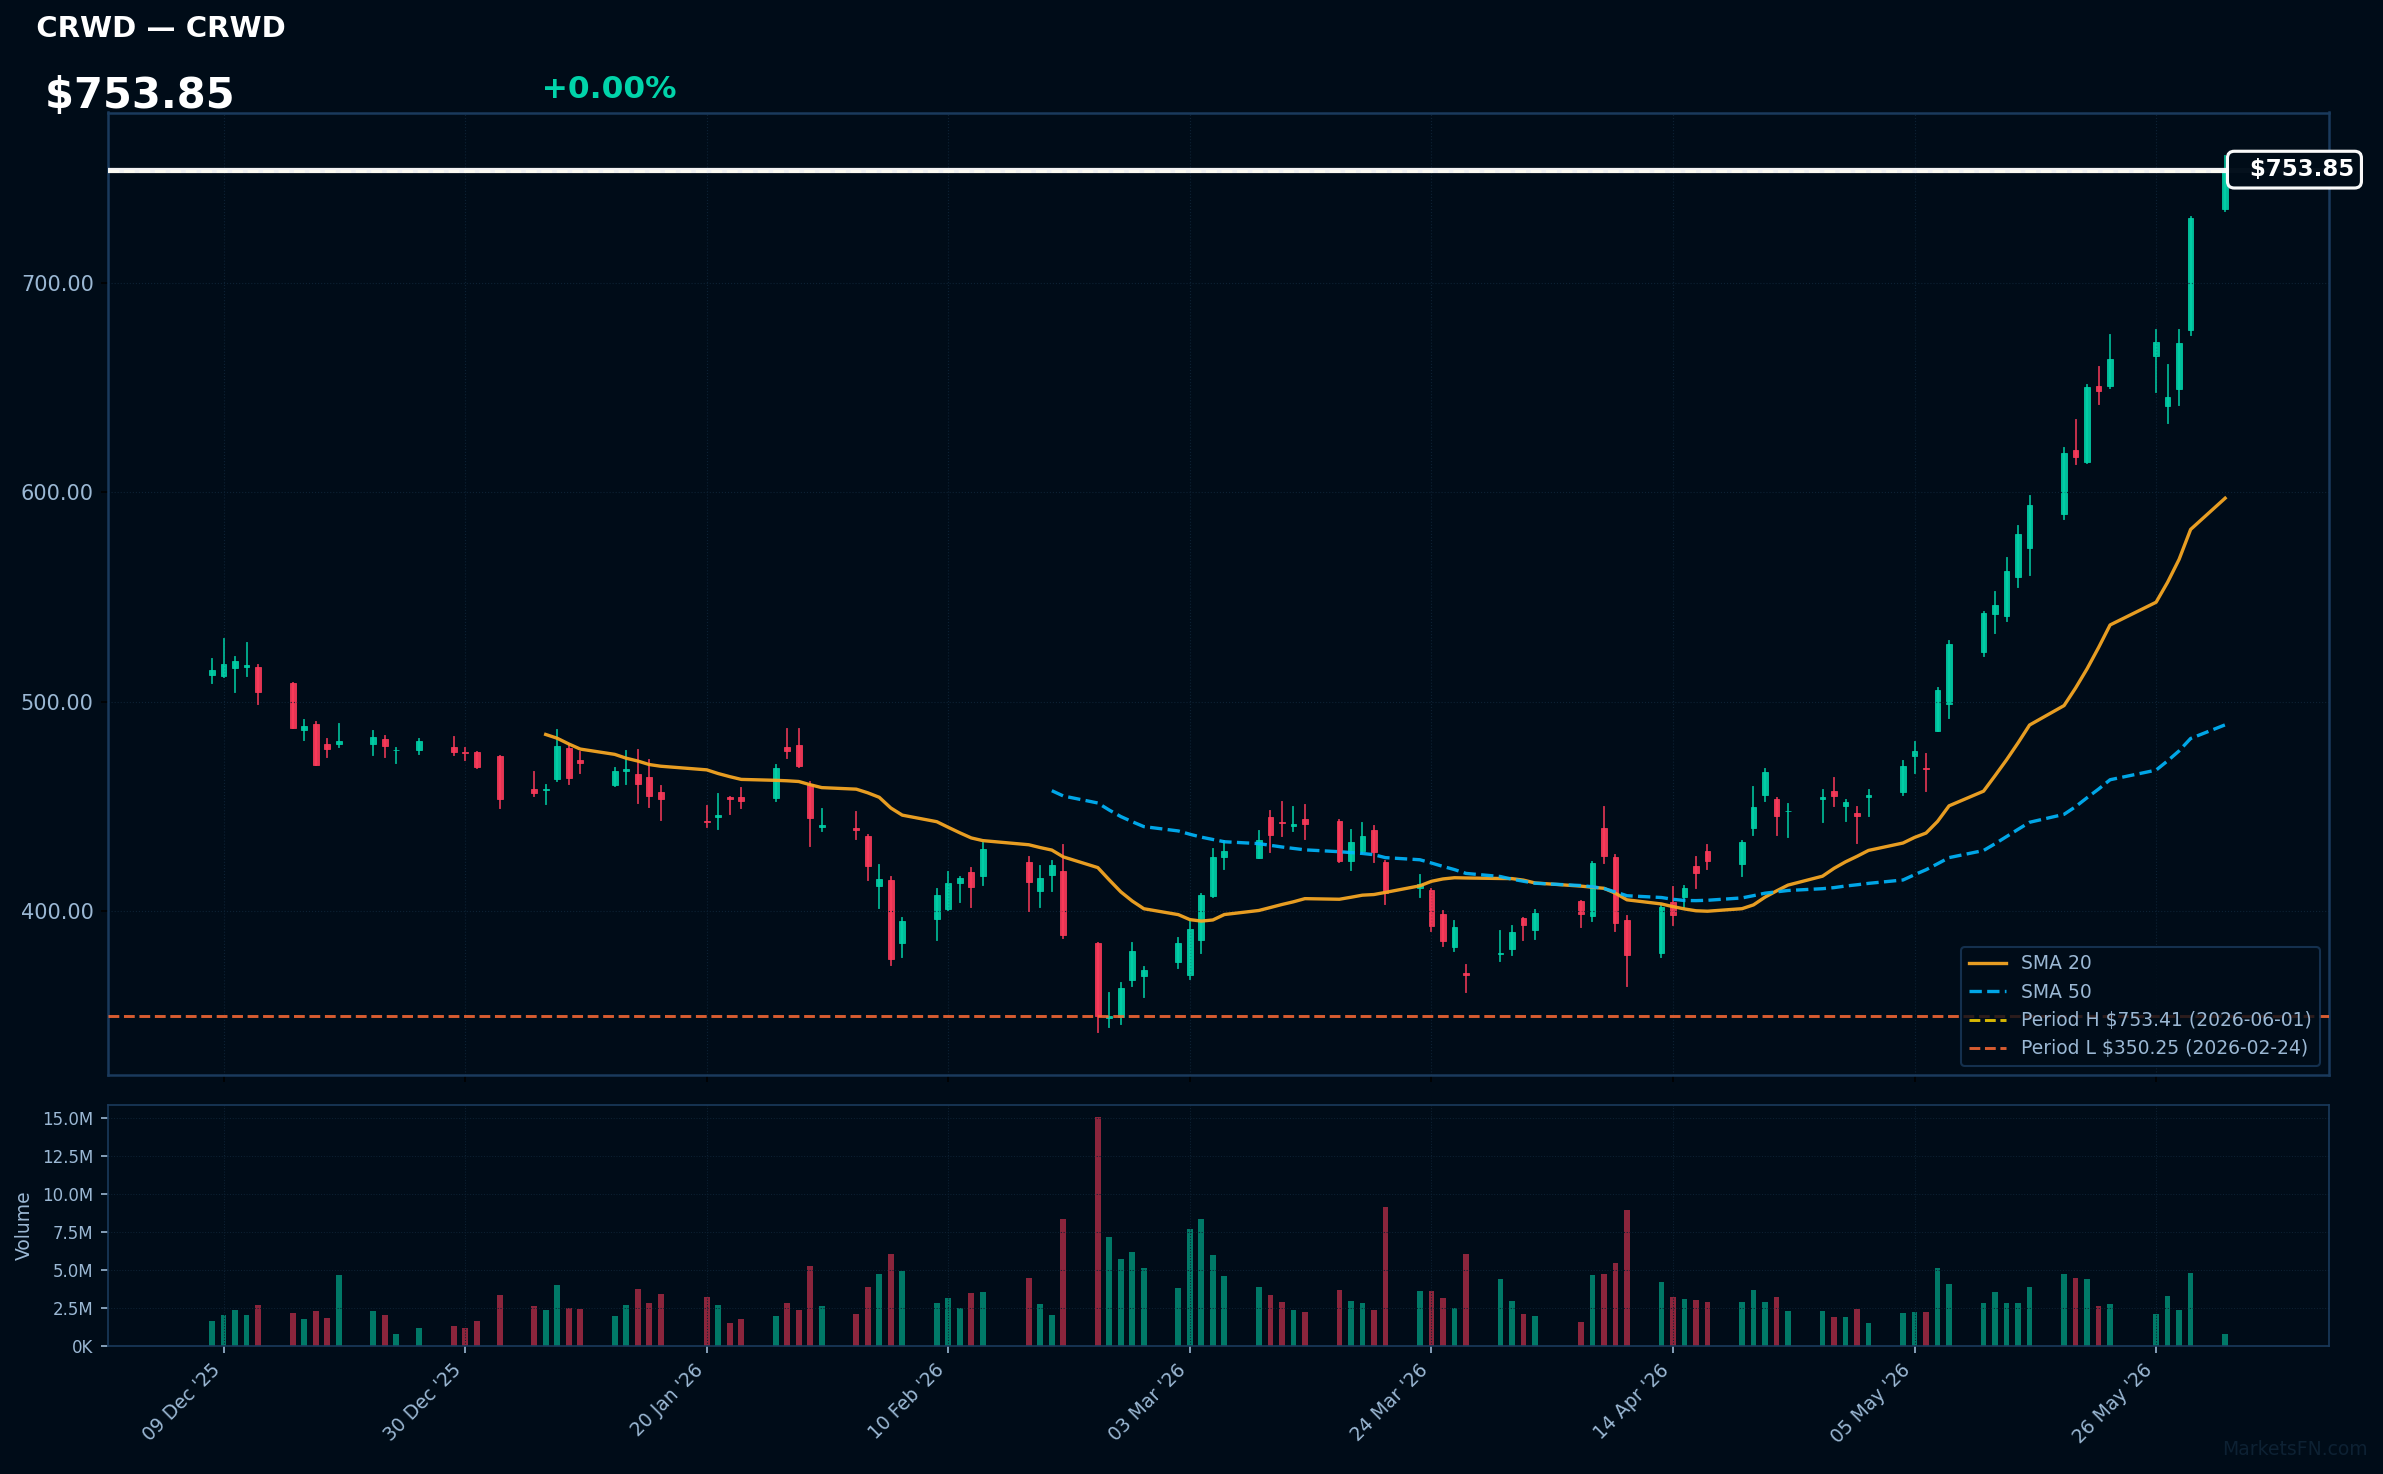This screenshot has height=1474, width=2383.
Task: Click the +0.00% change value
Action: (x=609, y=88)
